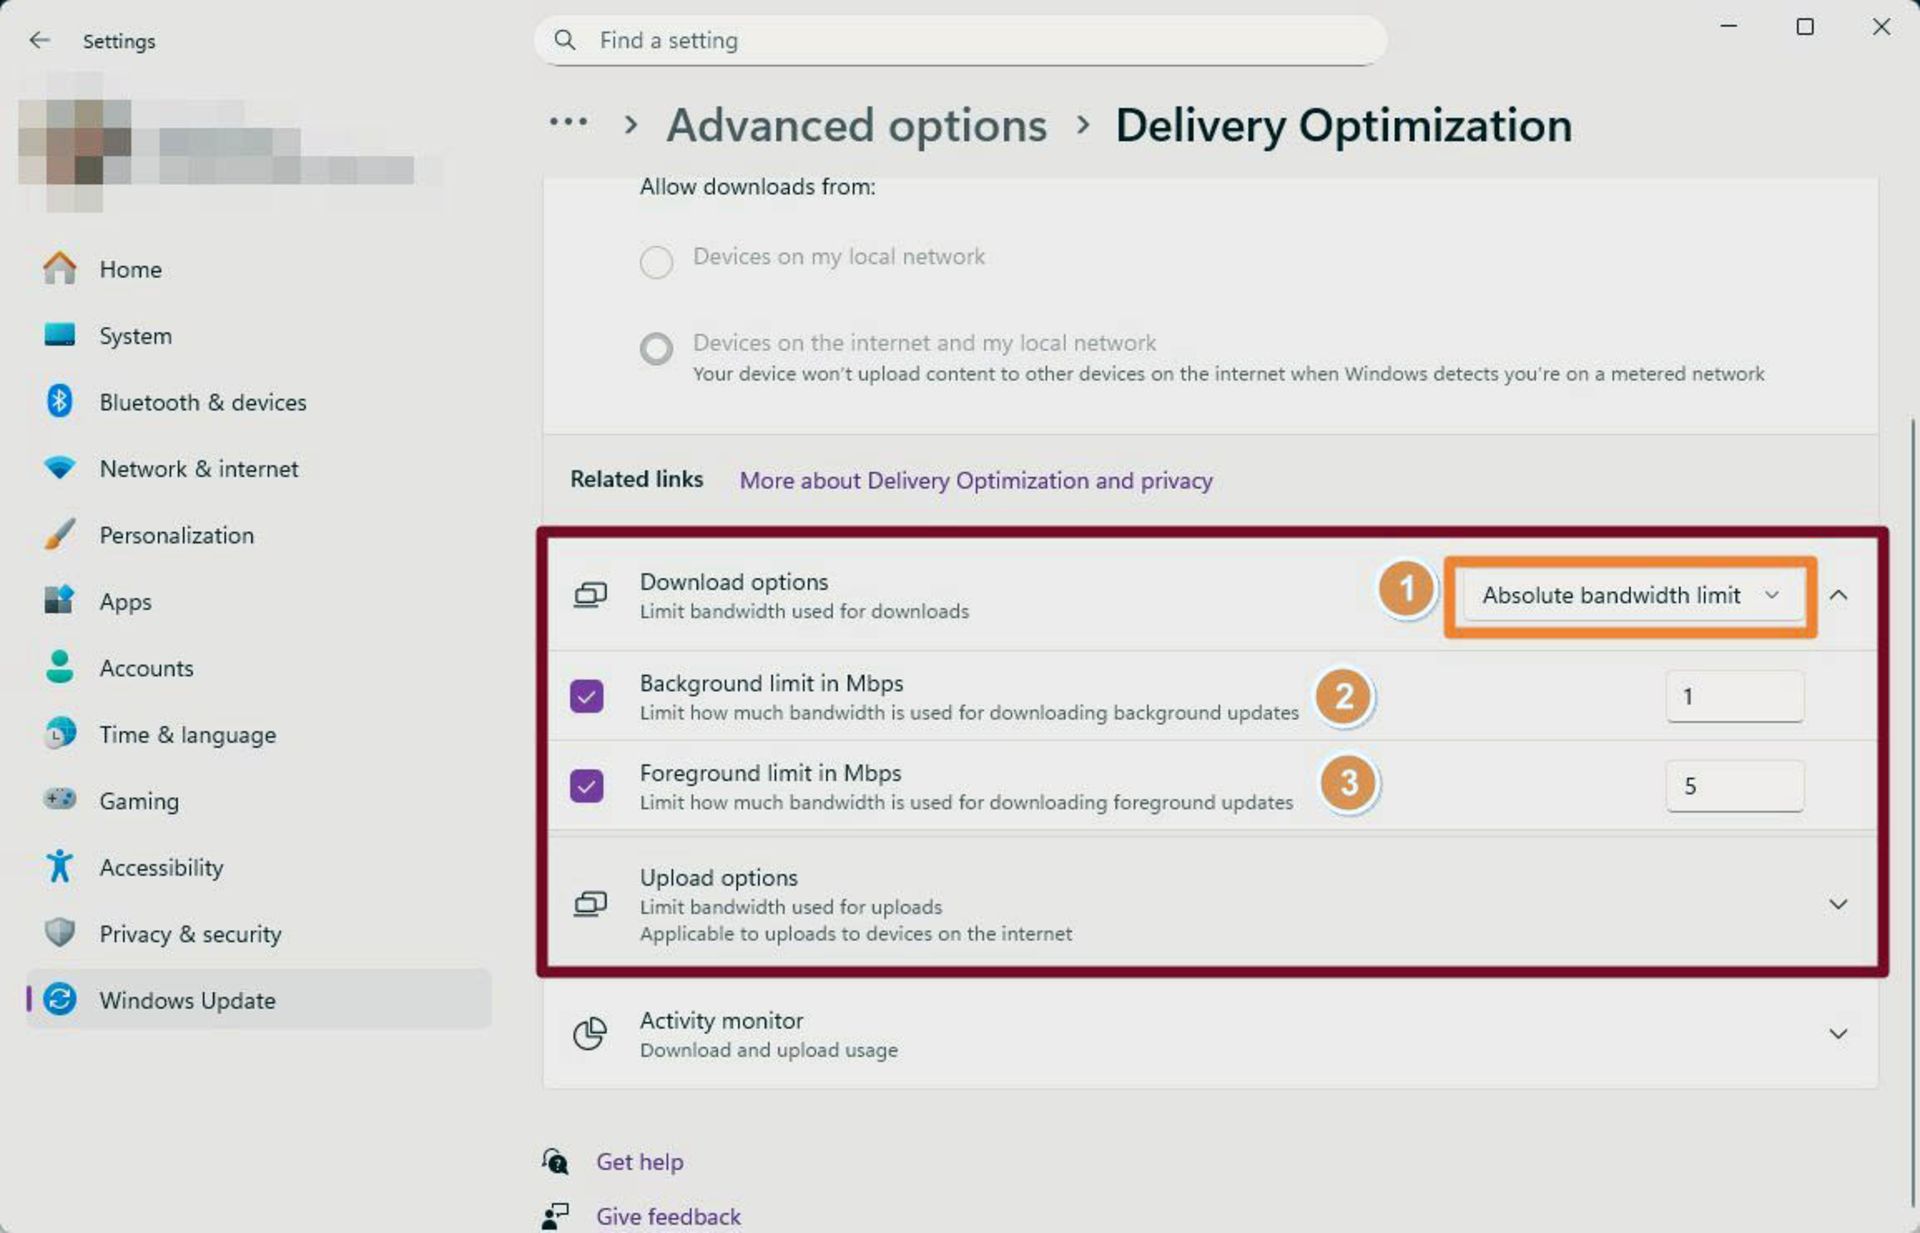Image resolution: width=1920 pixels, height=1233 pixels.
Task: Uncheck Background limit in Mbps checkbox
Action: [x=587, y=696]
